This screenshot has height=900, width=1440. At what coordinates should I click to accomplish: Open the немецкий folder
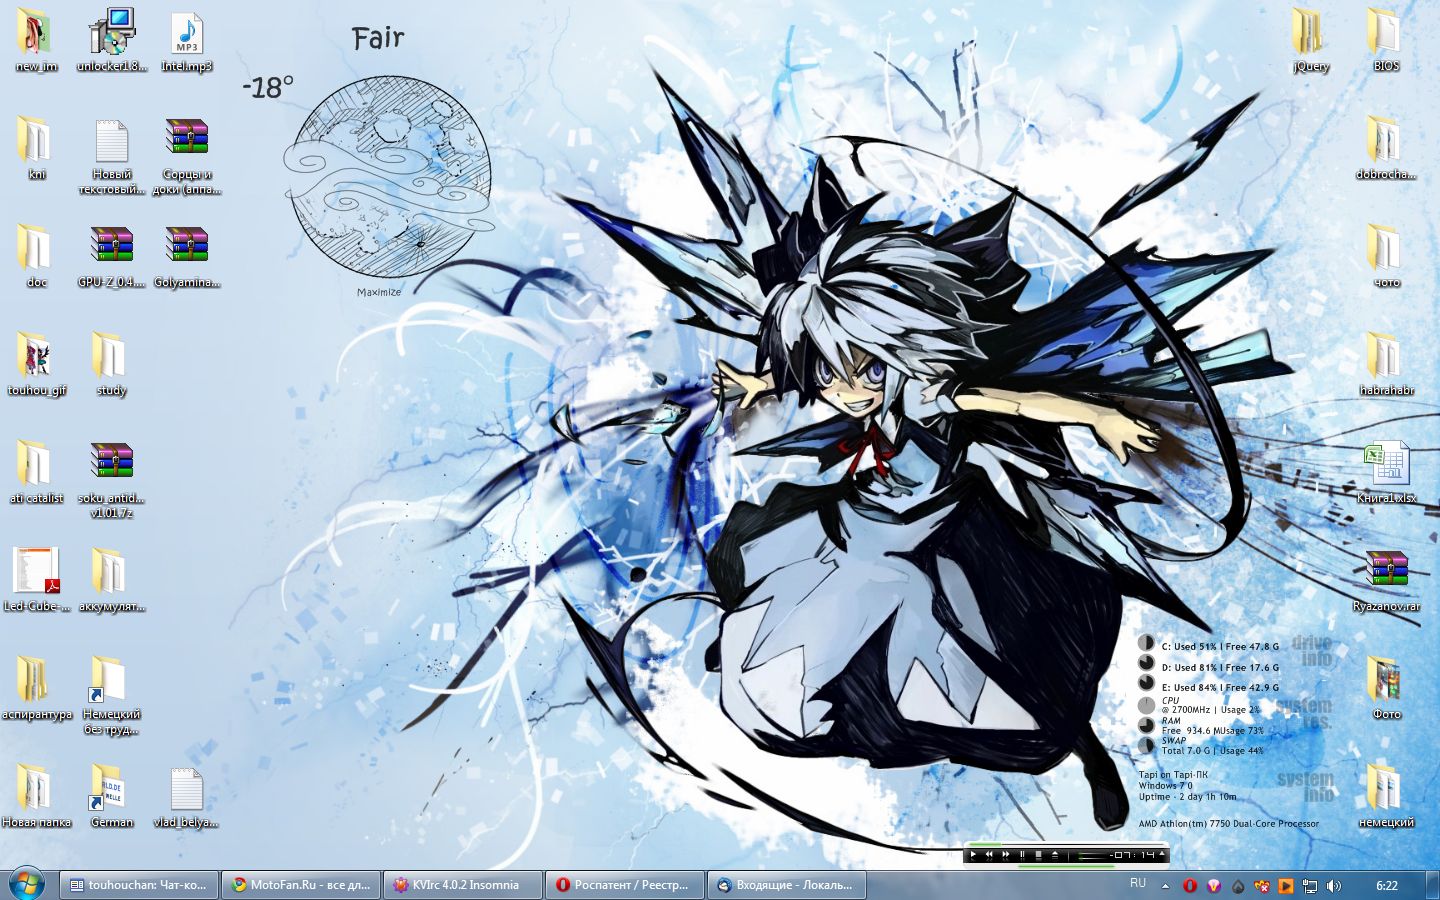pos(1386,796)
